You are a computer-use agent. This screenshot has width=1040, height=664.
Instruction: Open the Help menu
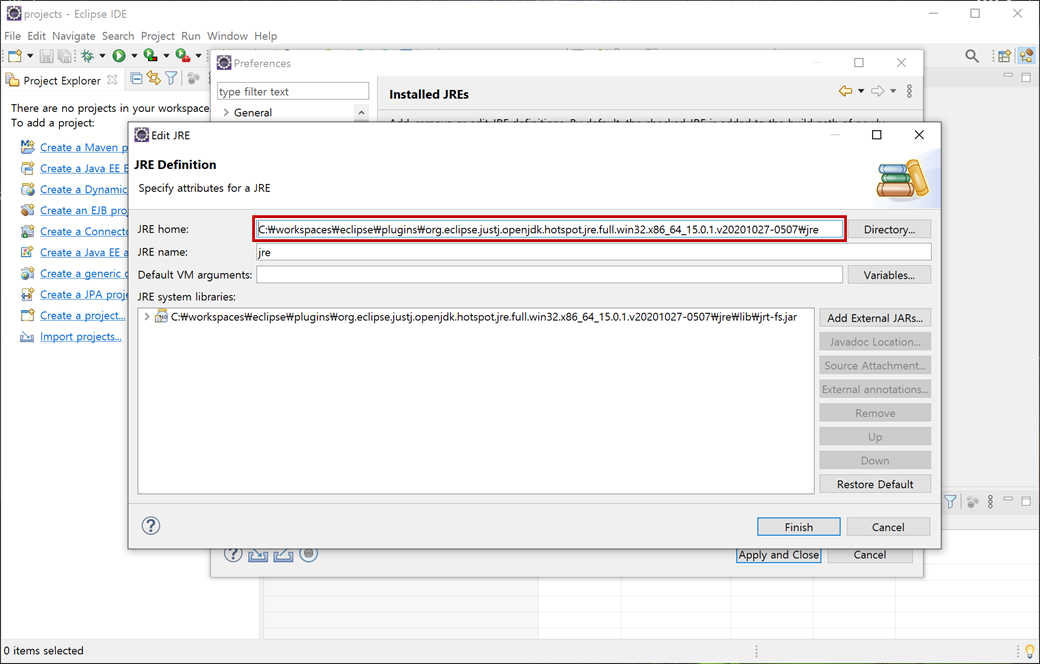pos(265,36)
